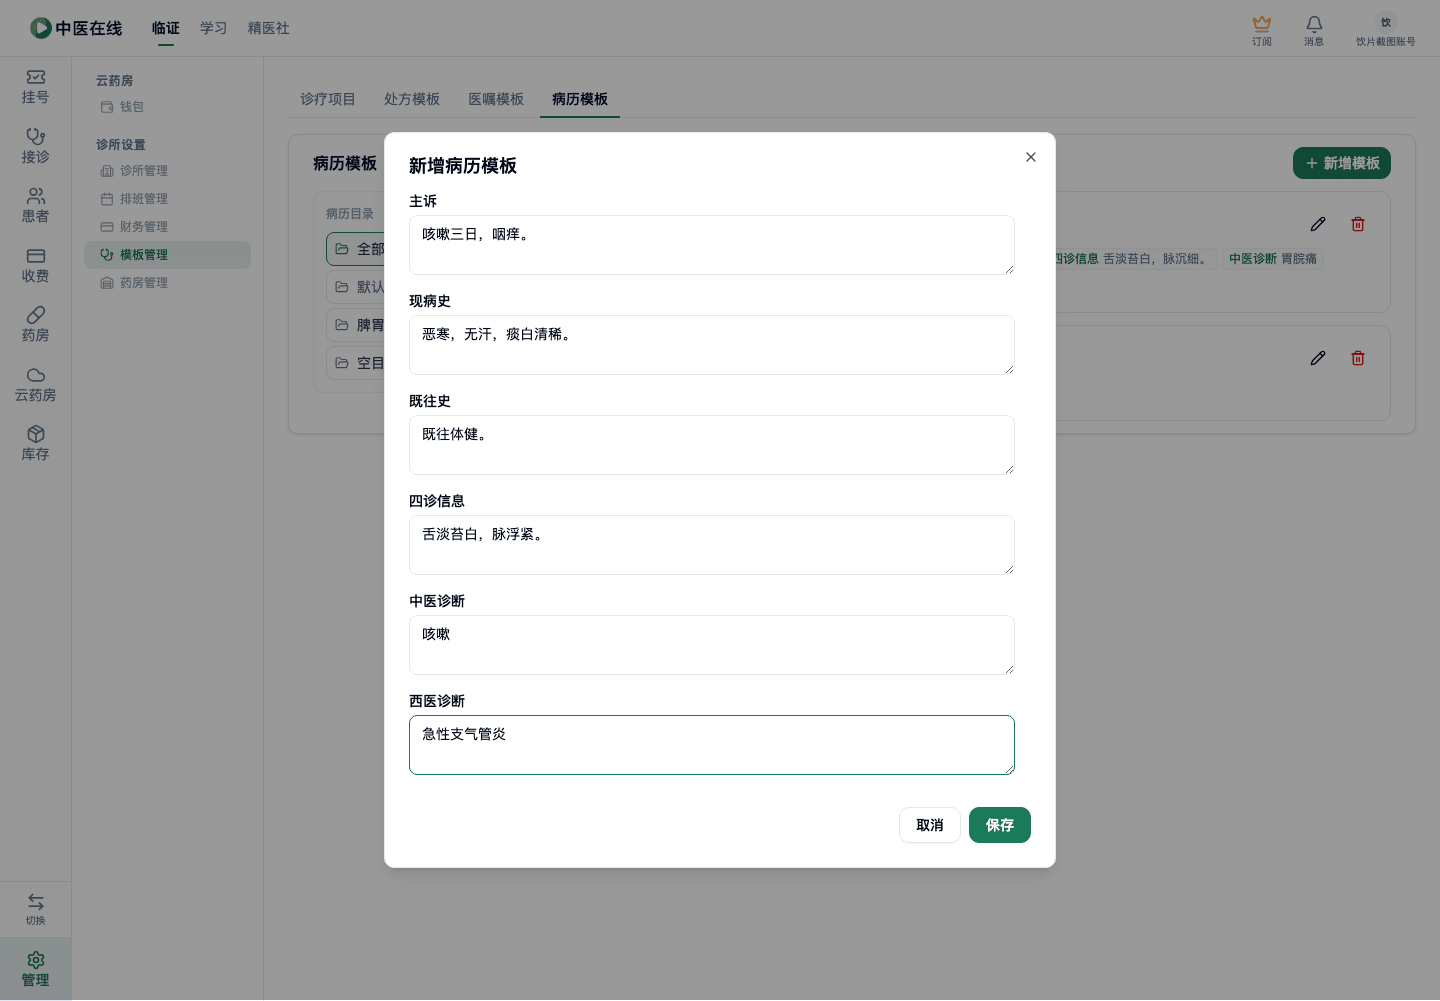This screenshot has width=1440, height=1001.
Task: Open the 饮片截图账号 account avatar
Action: [x=1386, y=22]
